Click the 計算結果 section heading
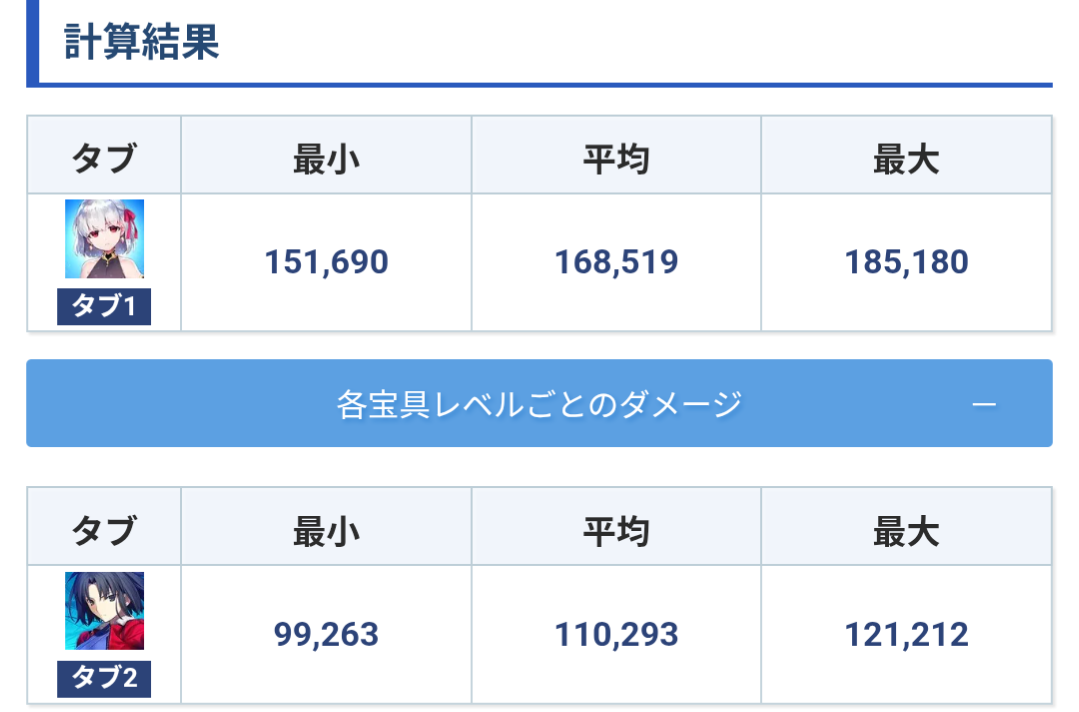1079x712 pixels. coord(141,42)
